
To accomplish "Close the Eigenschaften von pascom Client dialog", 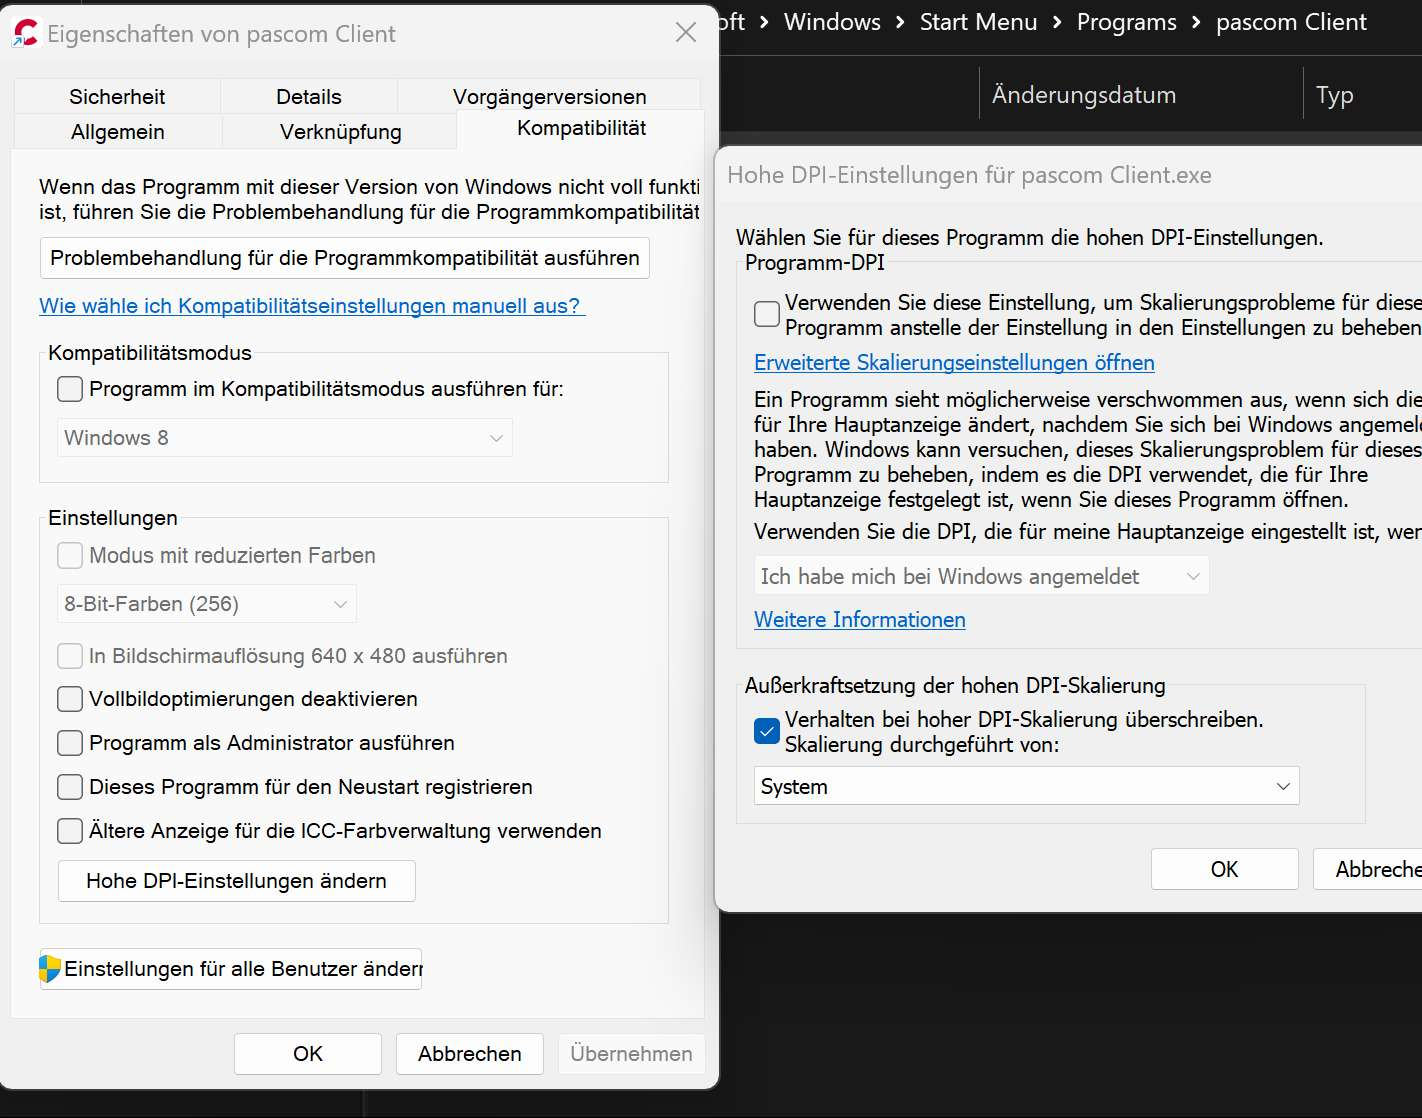I will 686,32.
